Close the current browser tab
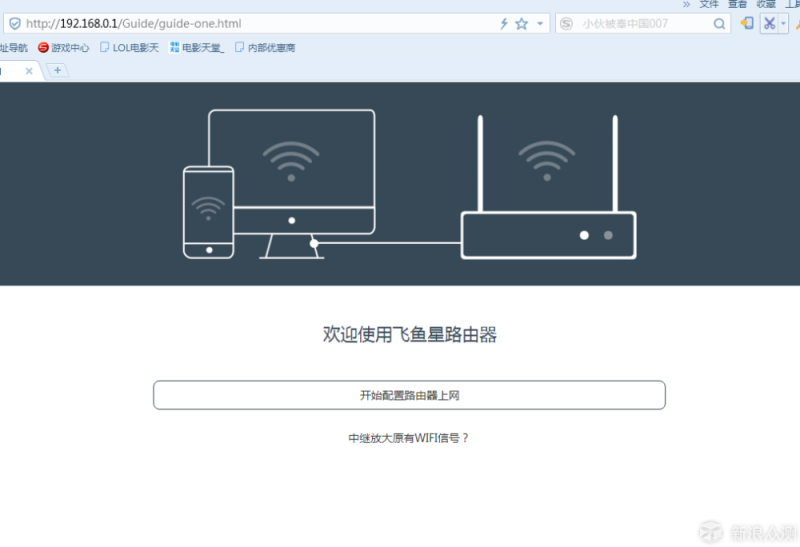800x547 pixels. [29, 71]
